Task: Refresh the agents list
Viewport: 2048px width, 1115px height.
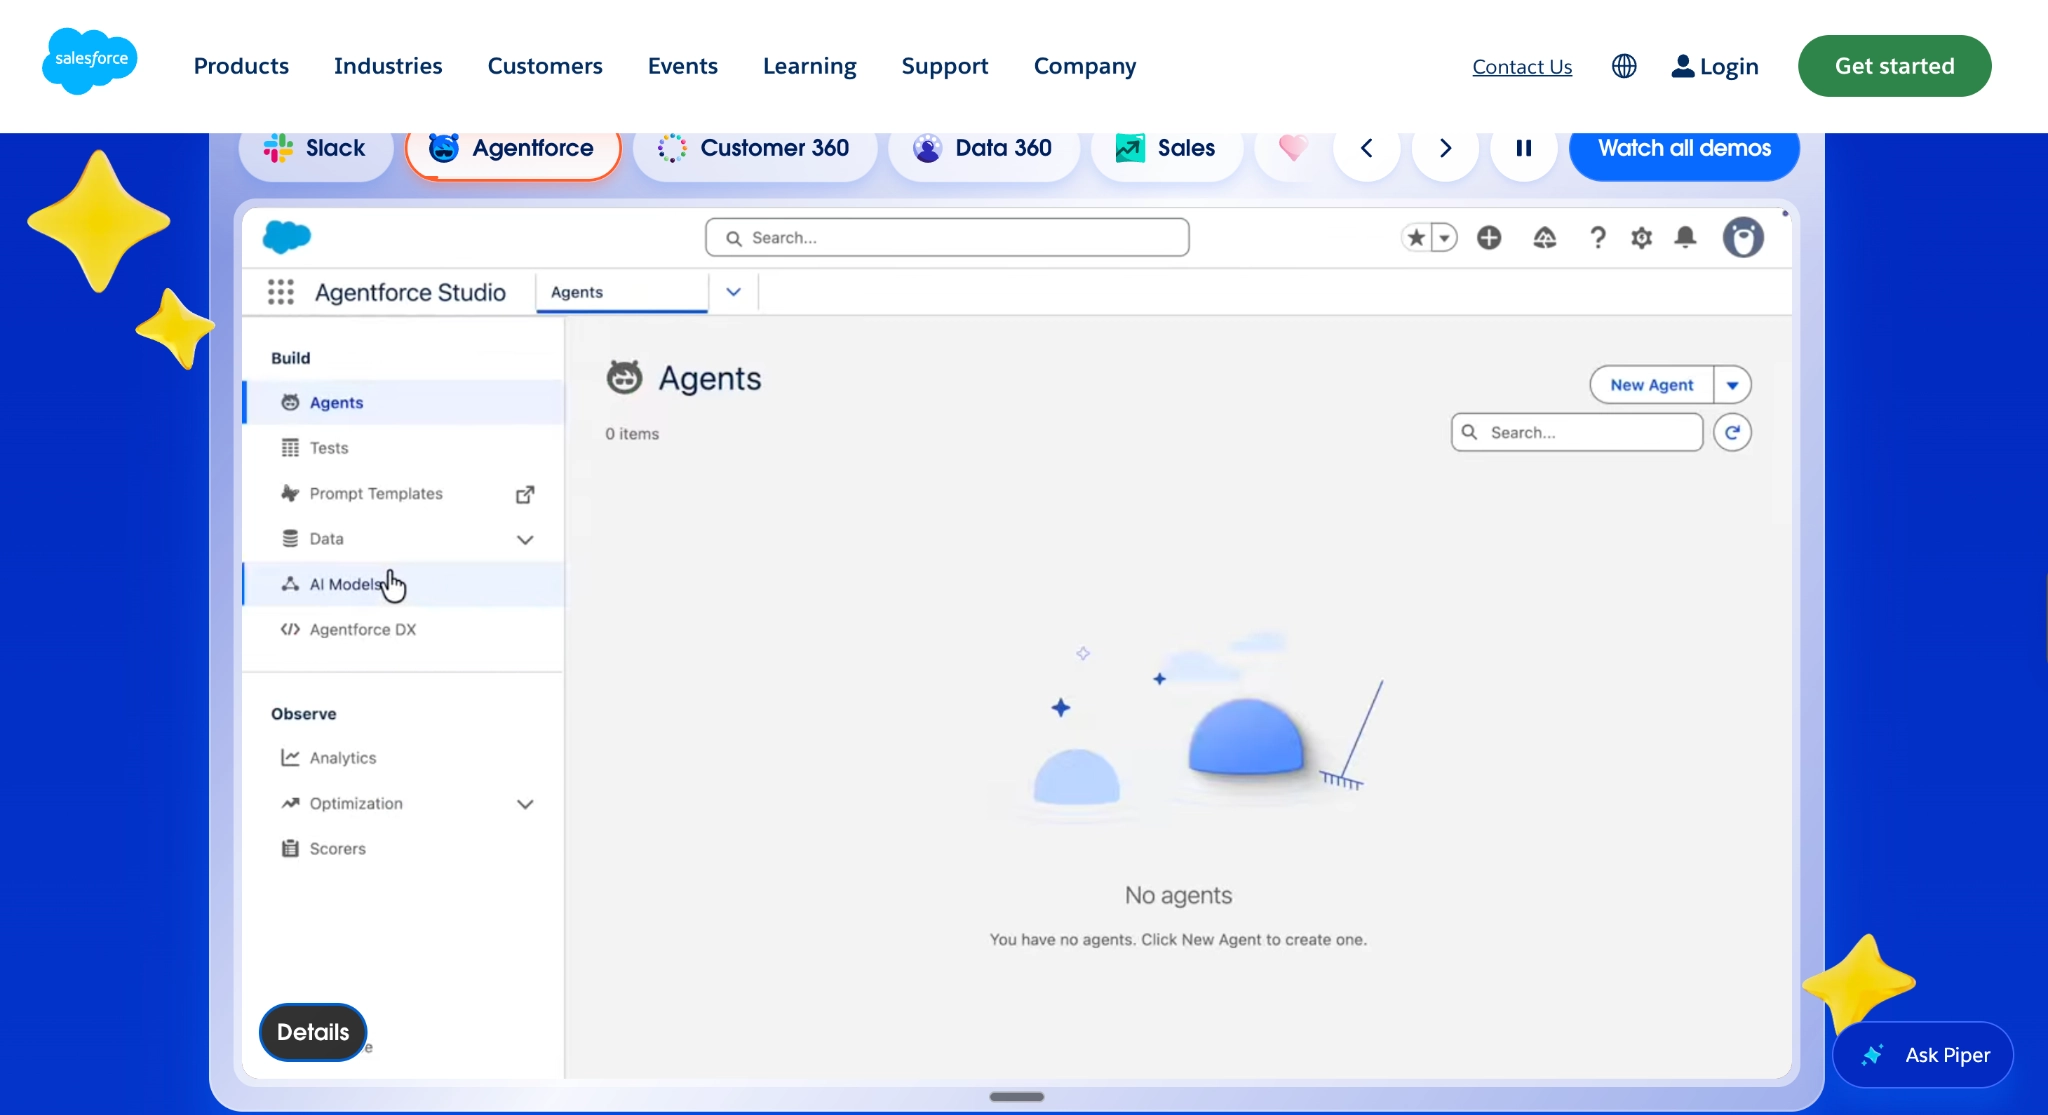Action: (1732, 432)
